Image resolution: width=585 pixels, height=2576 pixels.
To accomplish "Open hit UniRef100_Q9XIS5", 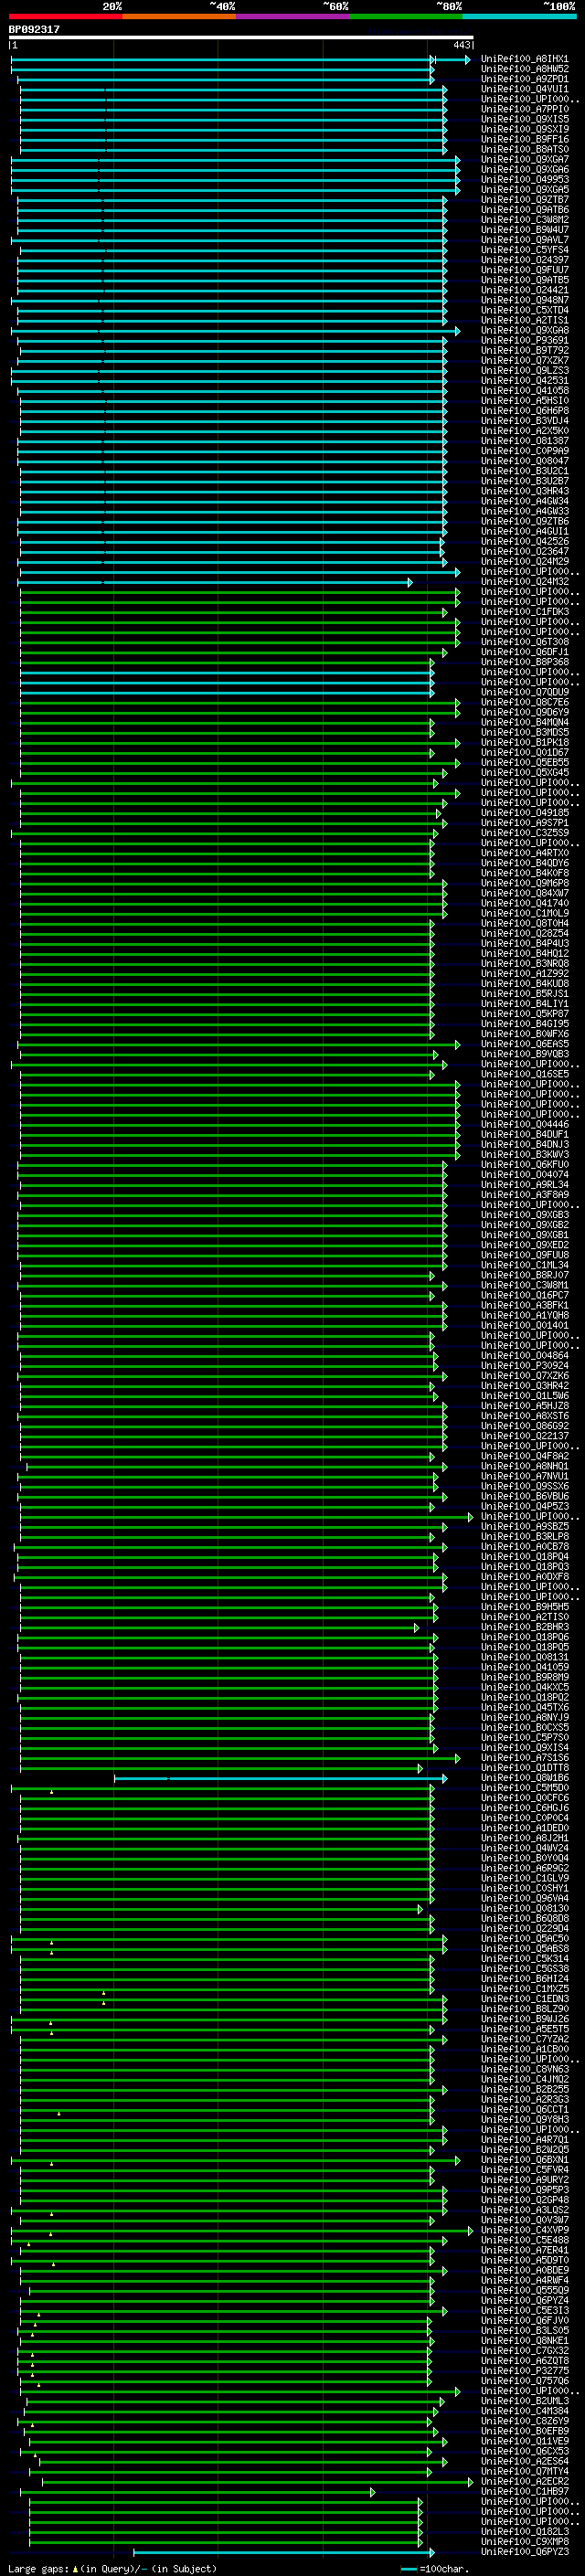I will (524, 119).
